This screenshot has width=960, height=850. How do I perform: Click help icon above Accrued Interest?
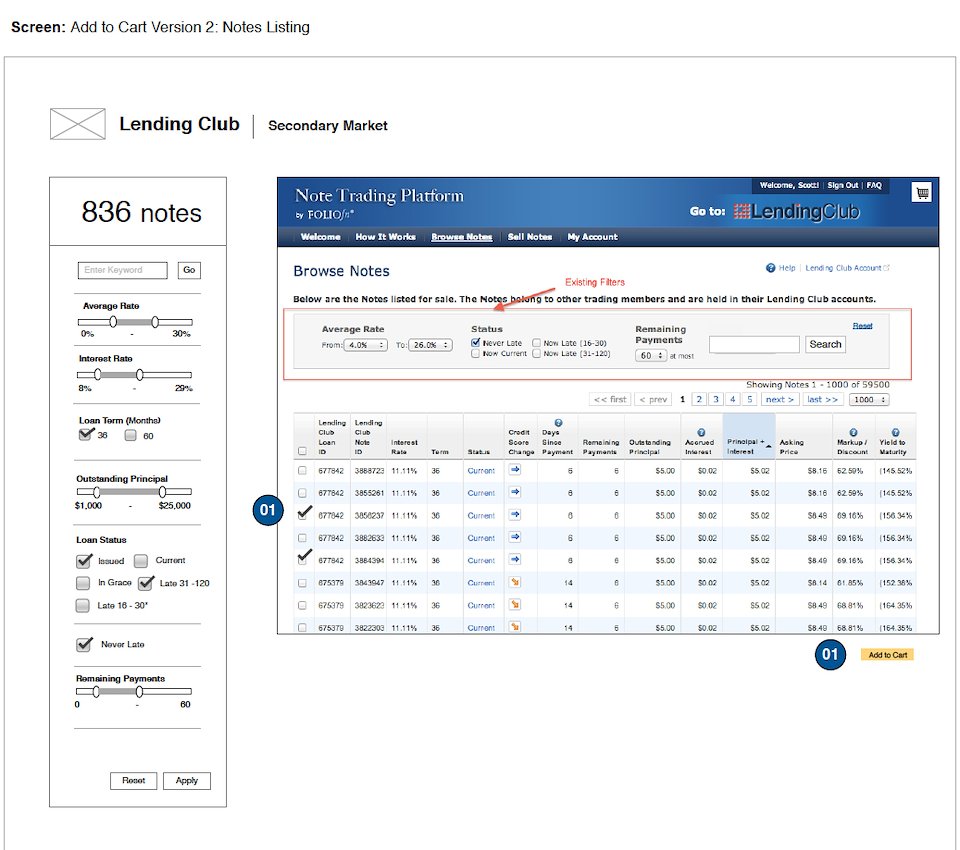pos(700,432)
